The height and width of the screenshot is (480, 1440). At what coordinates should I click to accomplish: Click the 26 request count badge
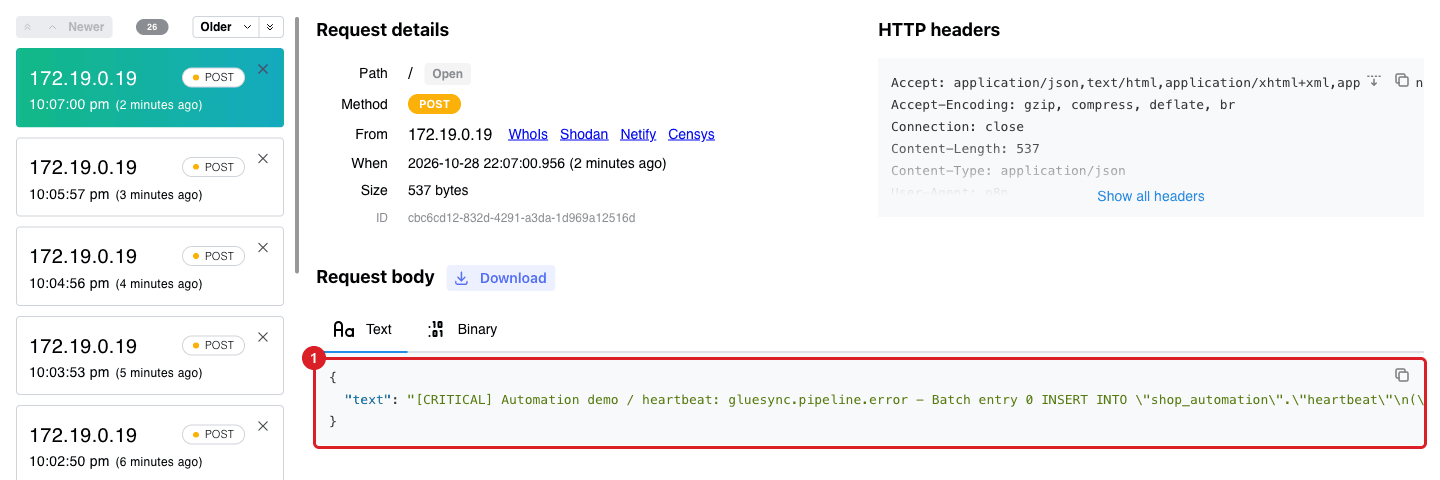coord(152,27)
